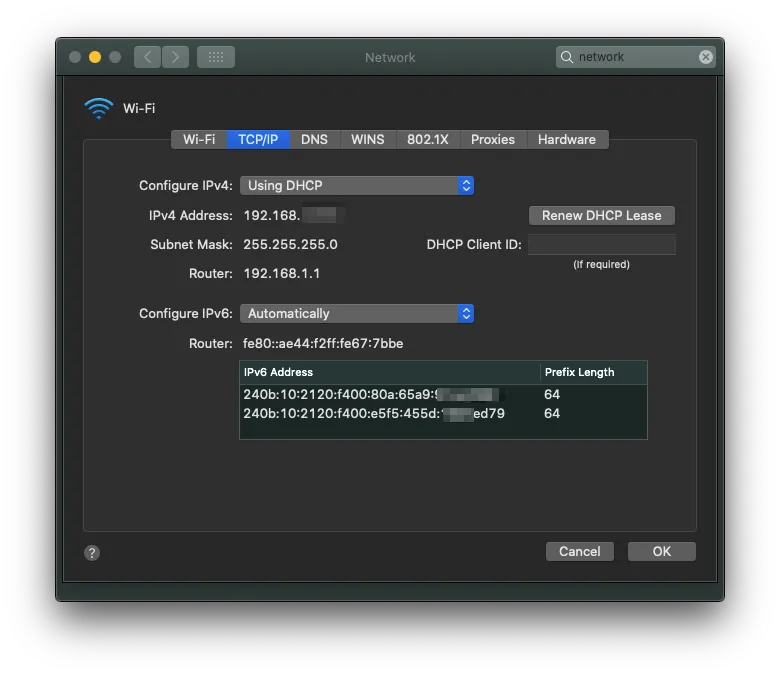
Task: Expand the Configure IPv4 dropdown
Action: pyautogui.click(x=356, y=185)
